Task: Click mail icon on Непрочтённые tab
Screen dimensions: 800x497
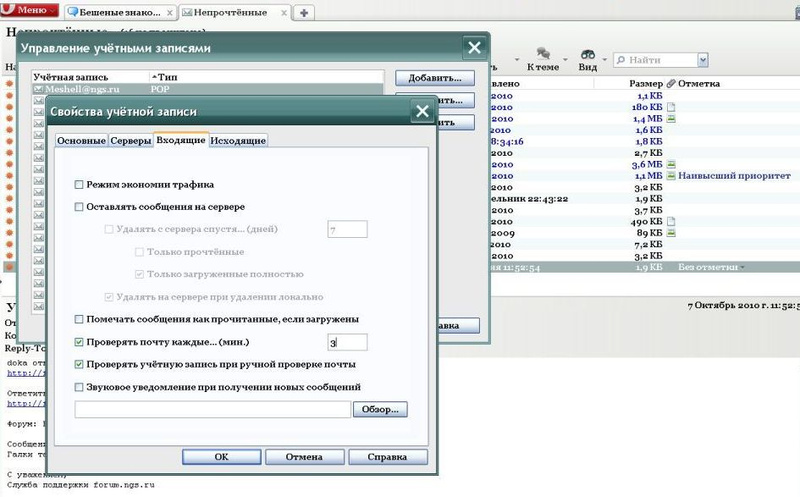Action: pyautogui.click(x=187, y=12)
